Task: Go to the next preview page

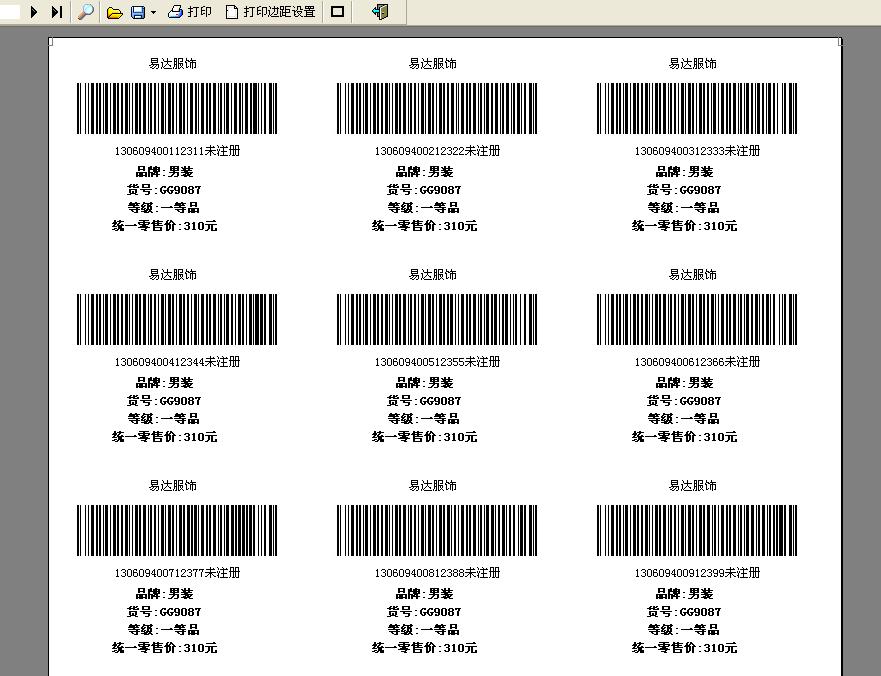Action: click(34, 12)
